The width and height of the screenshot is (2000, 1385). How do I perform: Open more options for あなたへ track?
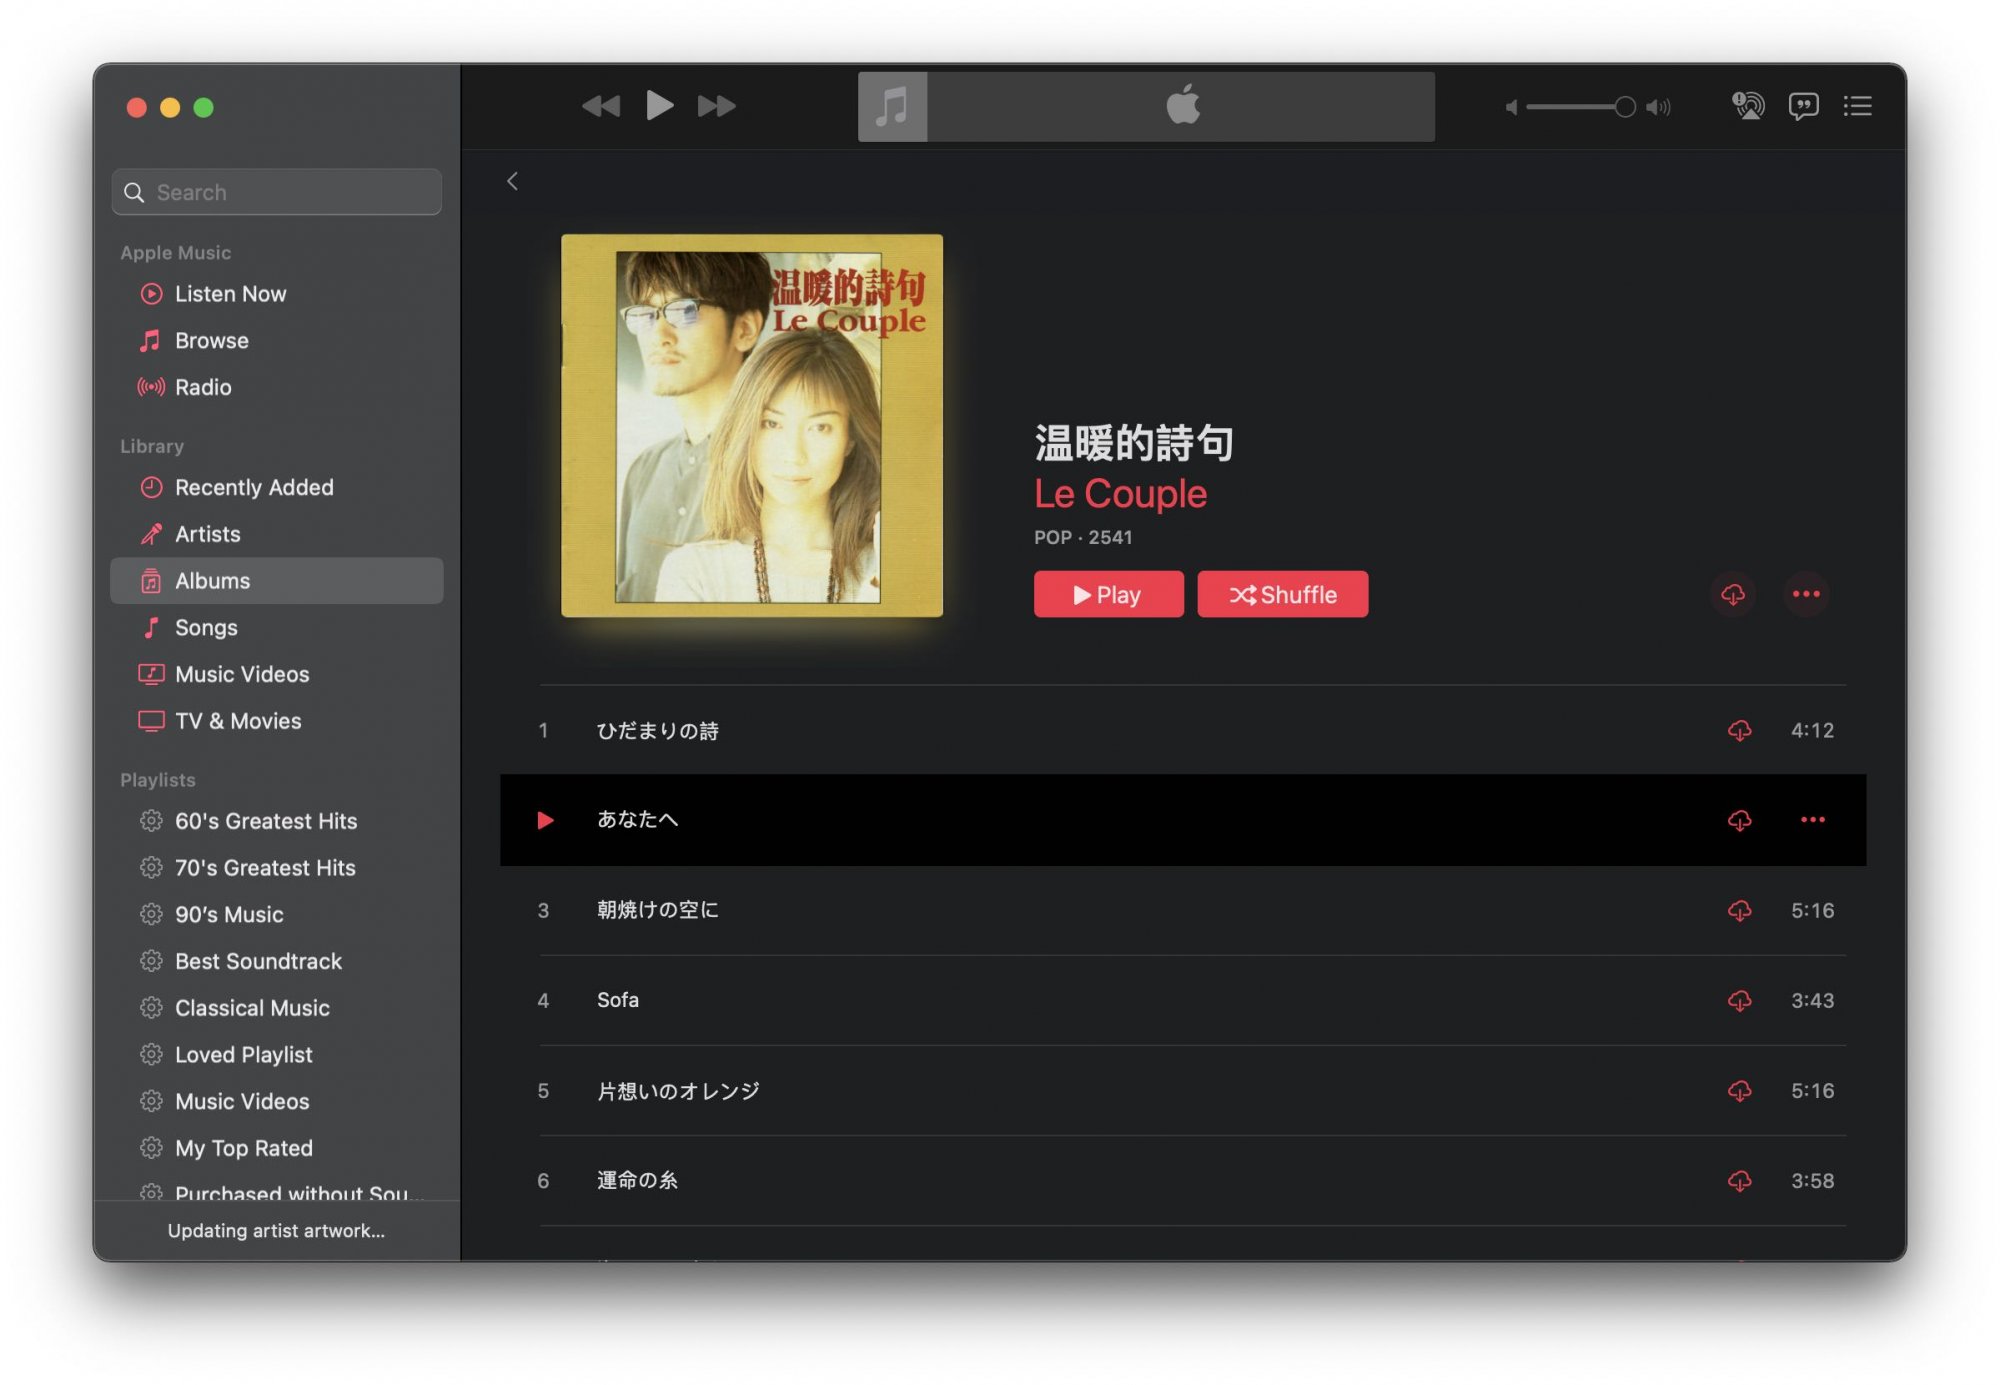click(1812, 820)
